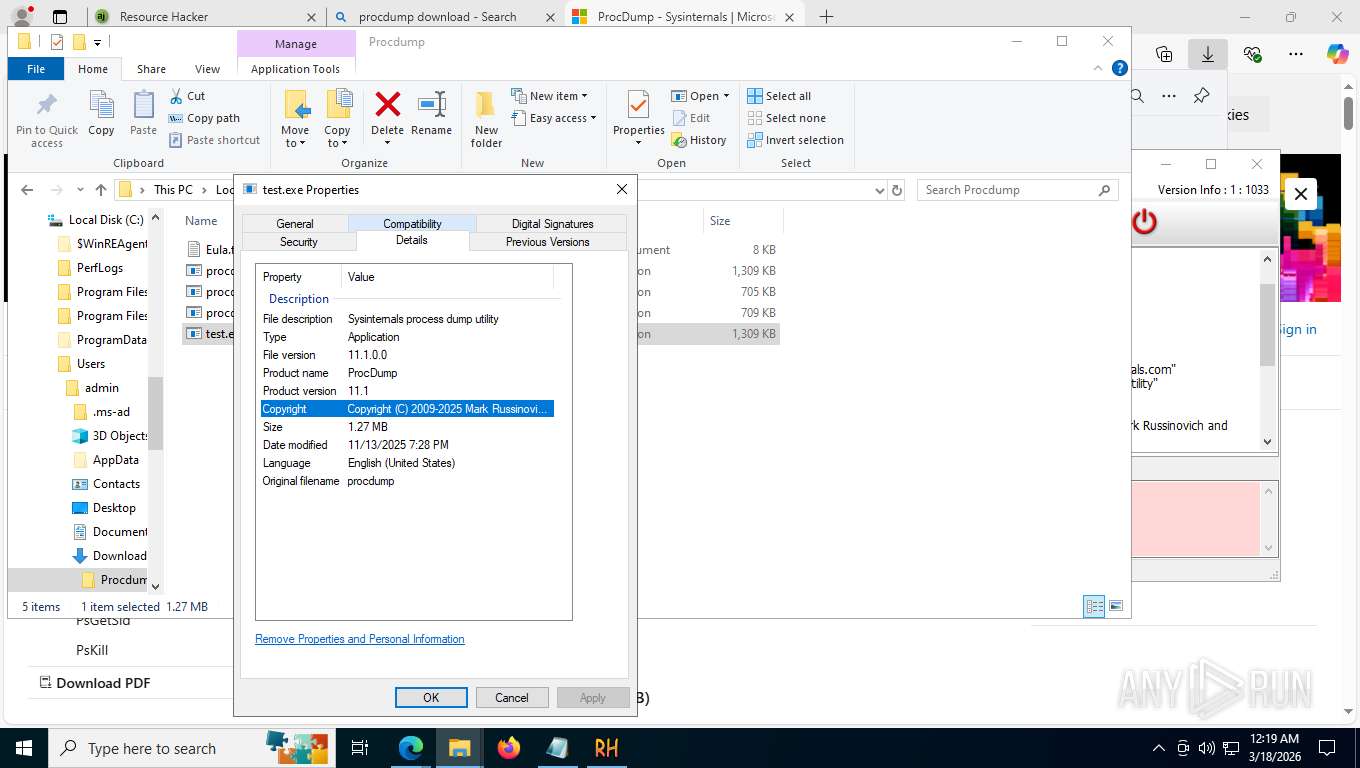Screen dimensions: 1360x768
Task: Click the Edge downloads icon
Action: coord(1207,54)
